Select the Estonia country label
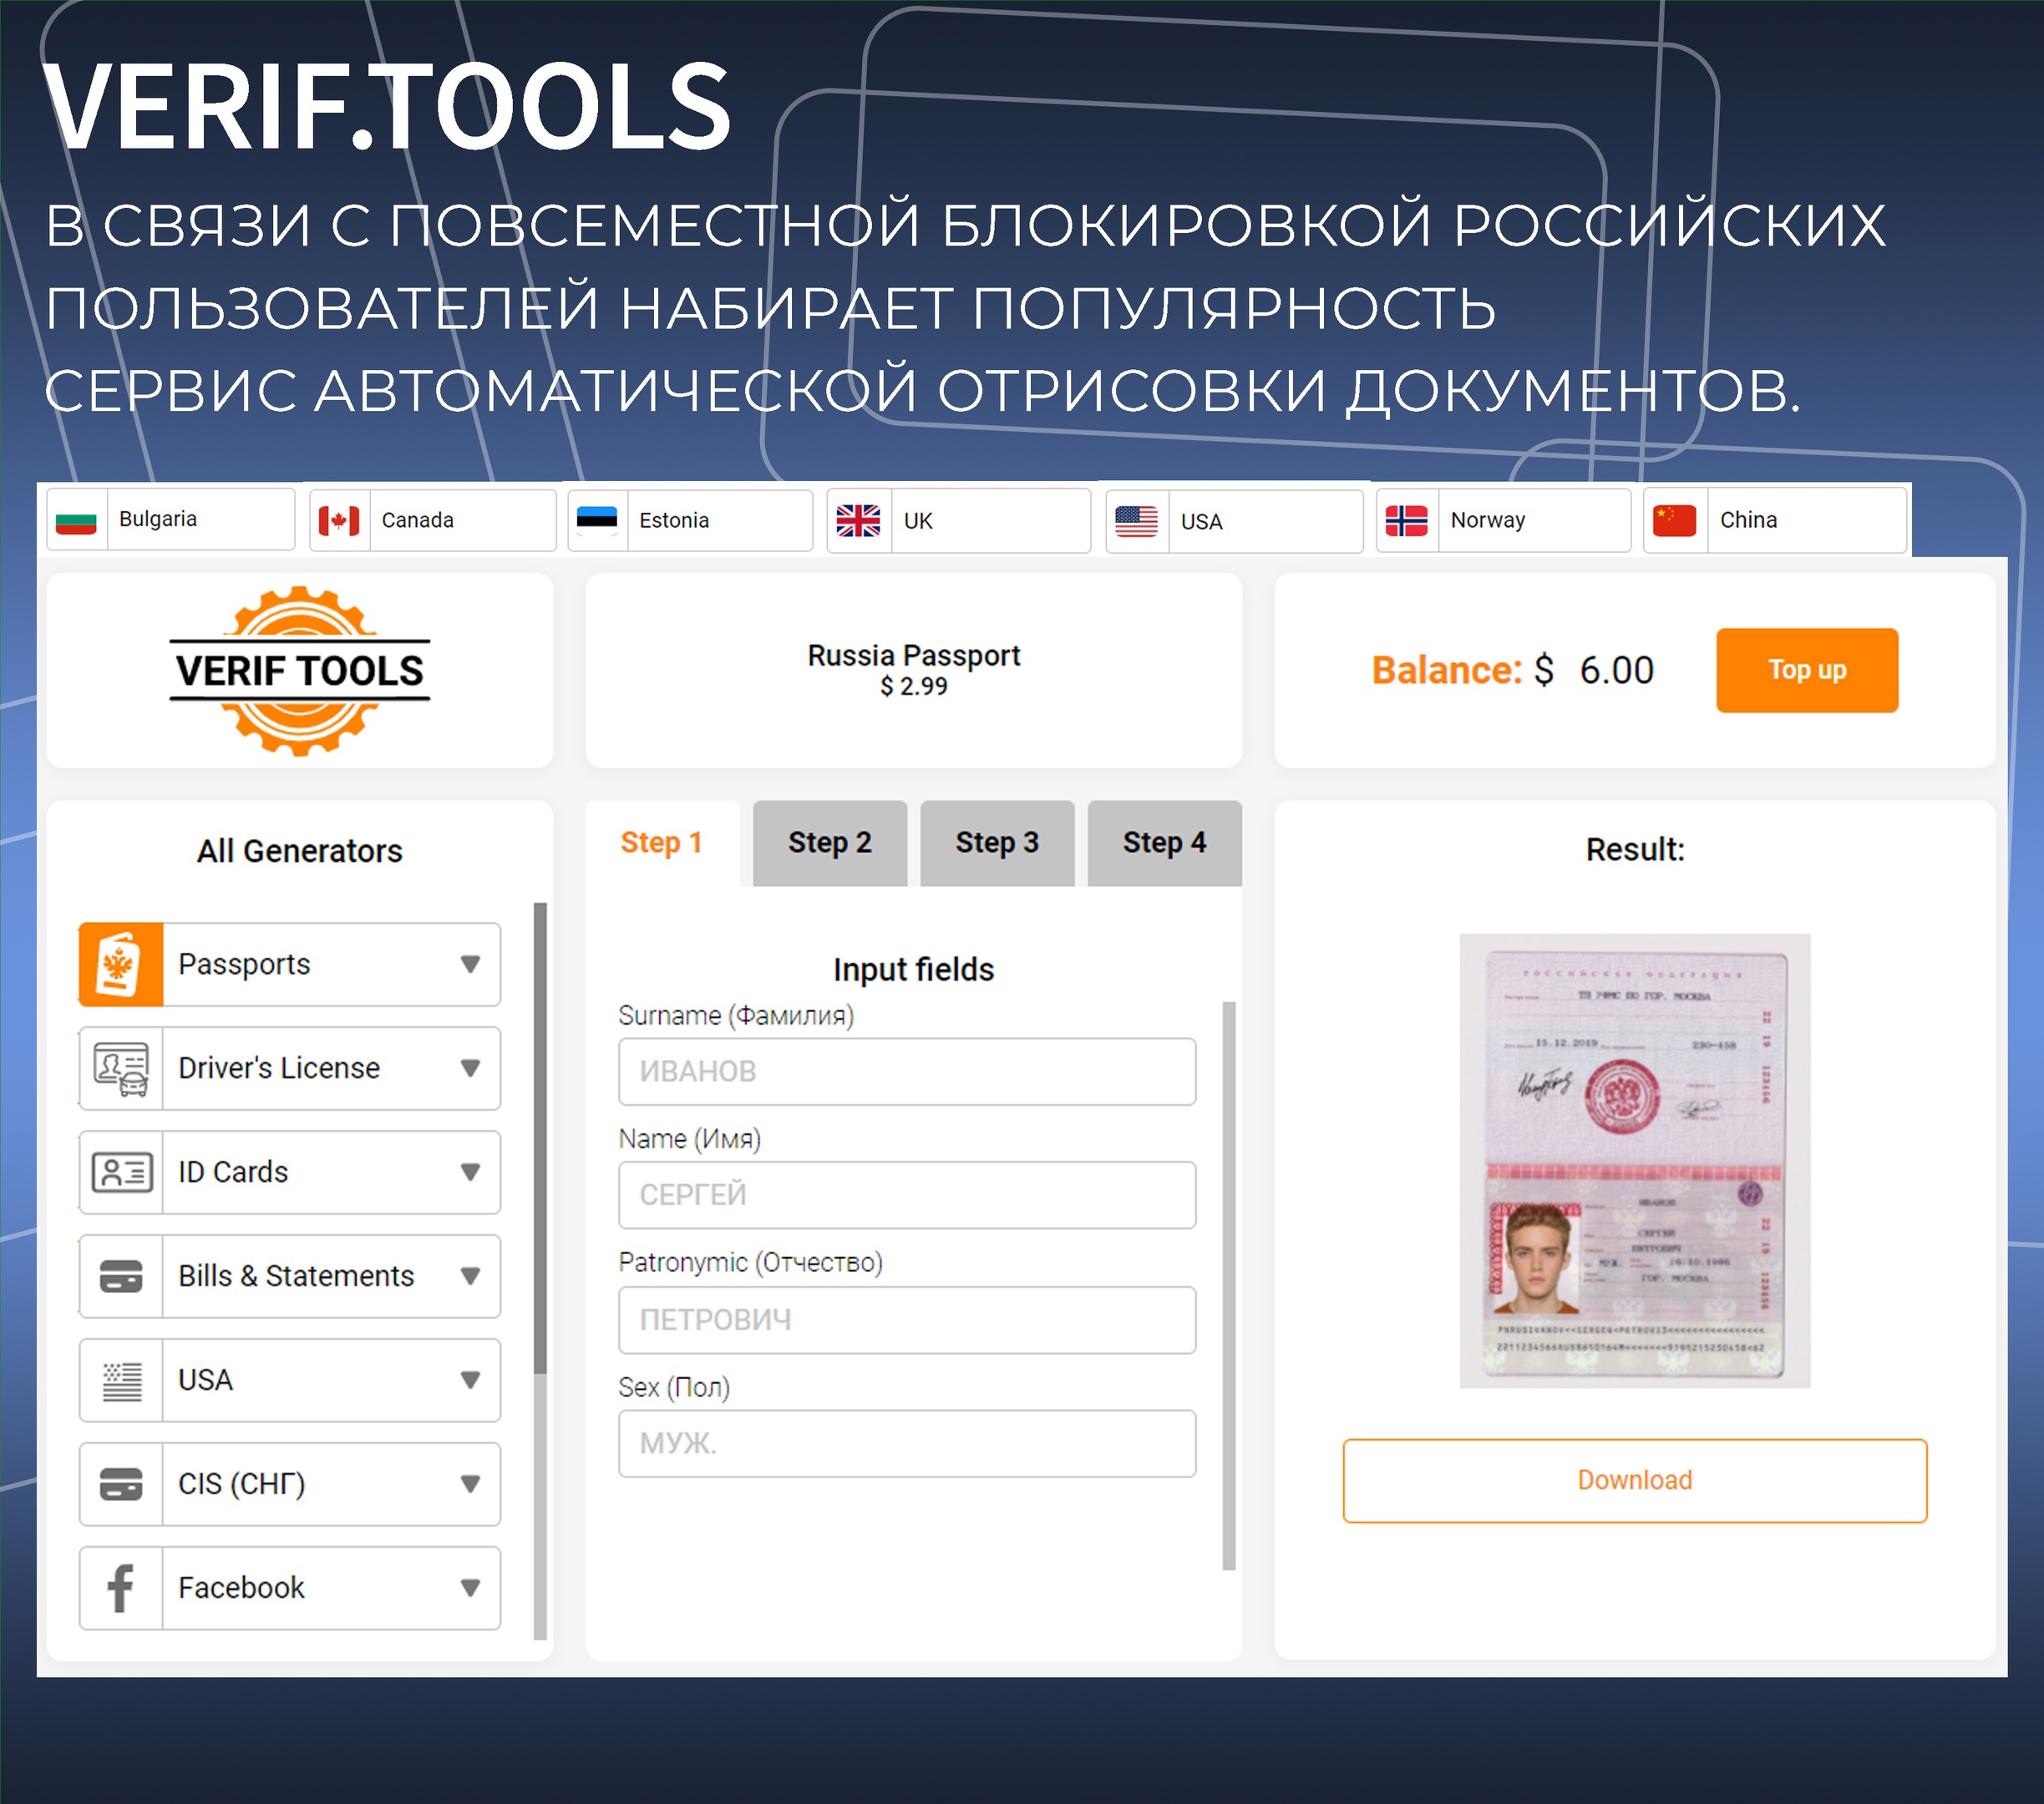The height and width of the screenshot is (1804, 2044). [674, 520]
